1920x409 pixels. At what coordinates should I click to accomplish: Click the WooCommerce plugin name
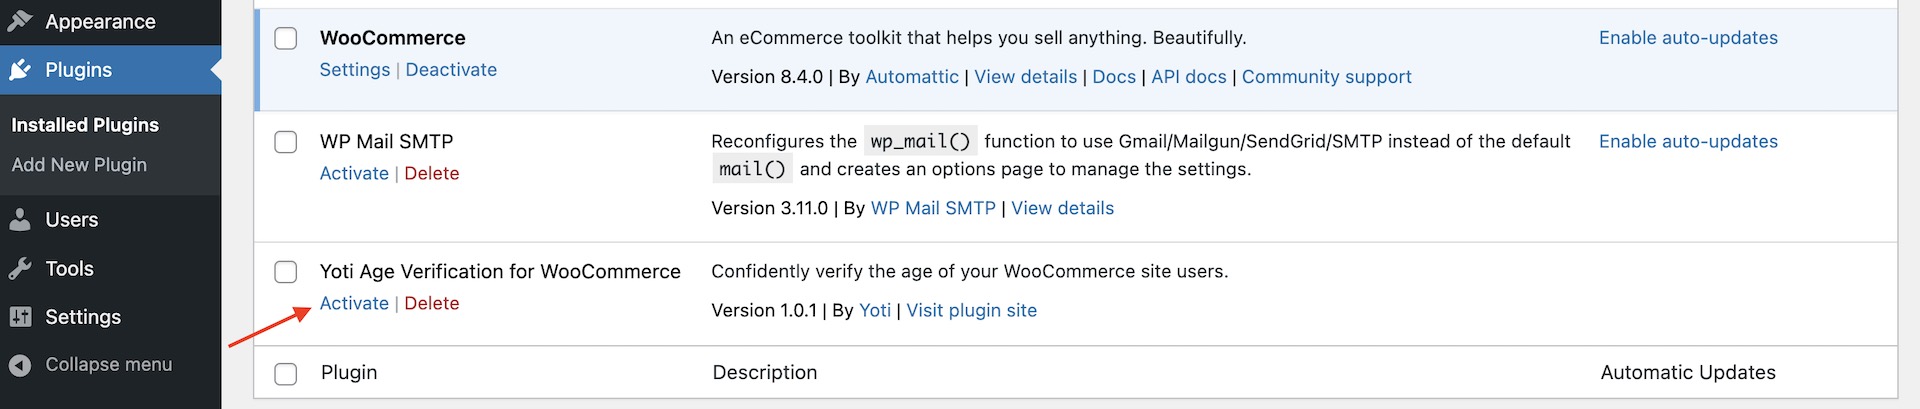(393, 38)
